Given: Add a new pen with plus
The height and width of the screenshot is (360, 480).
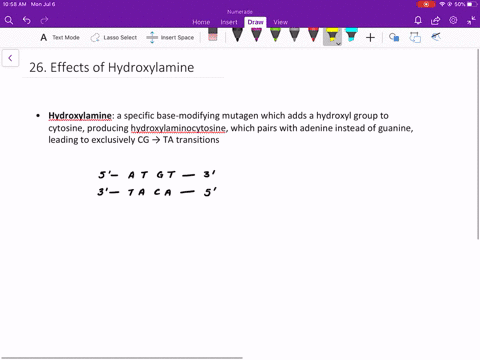Looking at the screenshot, I should [x=370, y=38].
